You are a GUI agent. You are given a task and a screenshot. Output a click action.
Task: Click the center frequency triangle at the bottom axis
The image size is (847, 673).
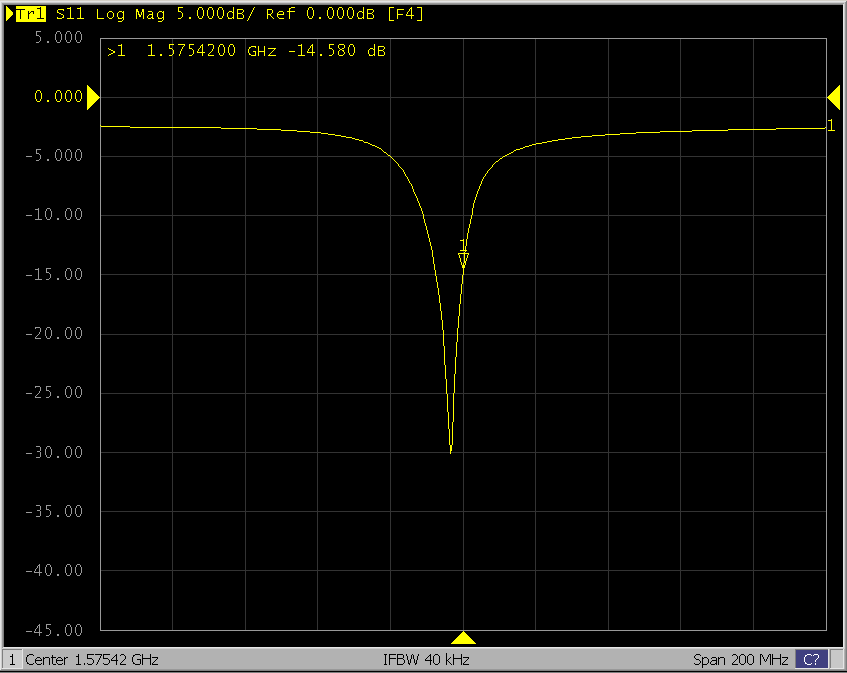[463, 638]
